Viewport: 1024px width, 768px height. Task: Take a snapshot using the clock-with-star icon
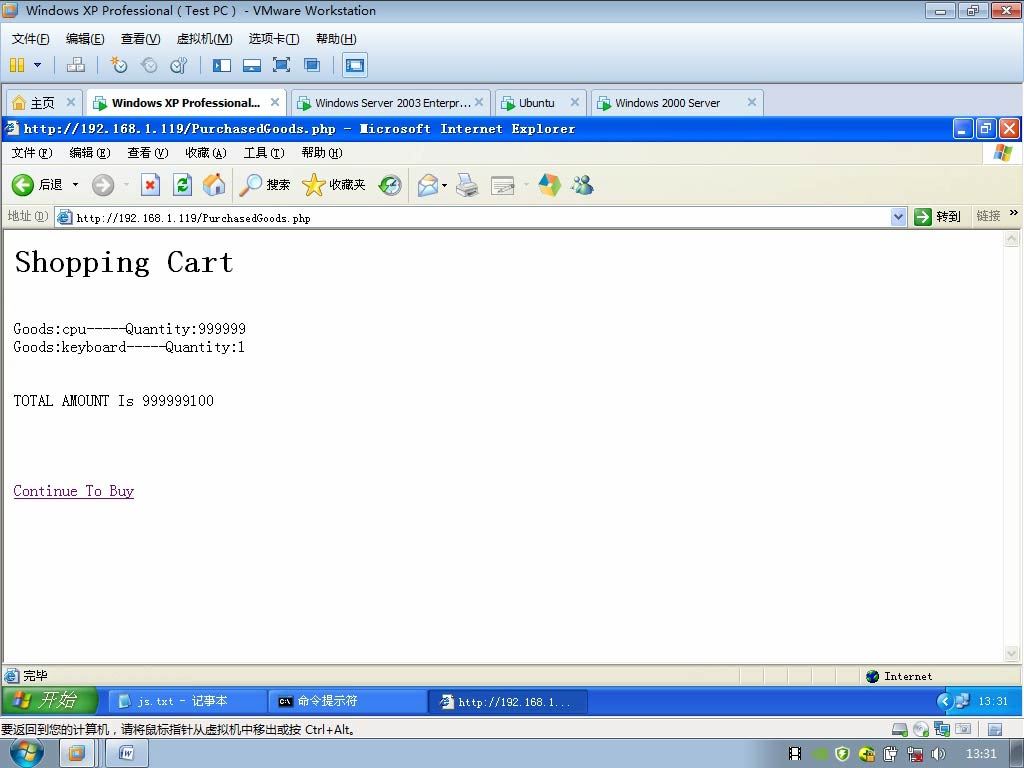(119, 65)
